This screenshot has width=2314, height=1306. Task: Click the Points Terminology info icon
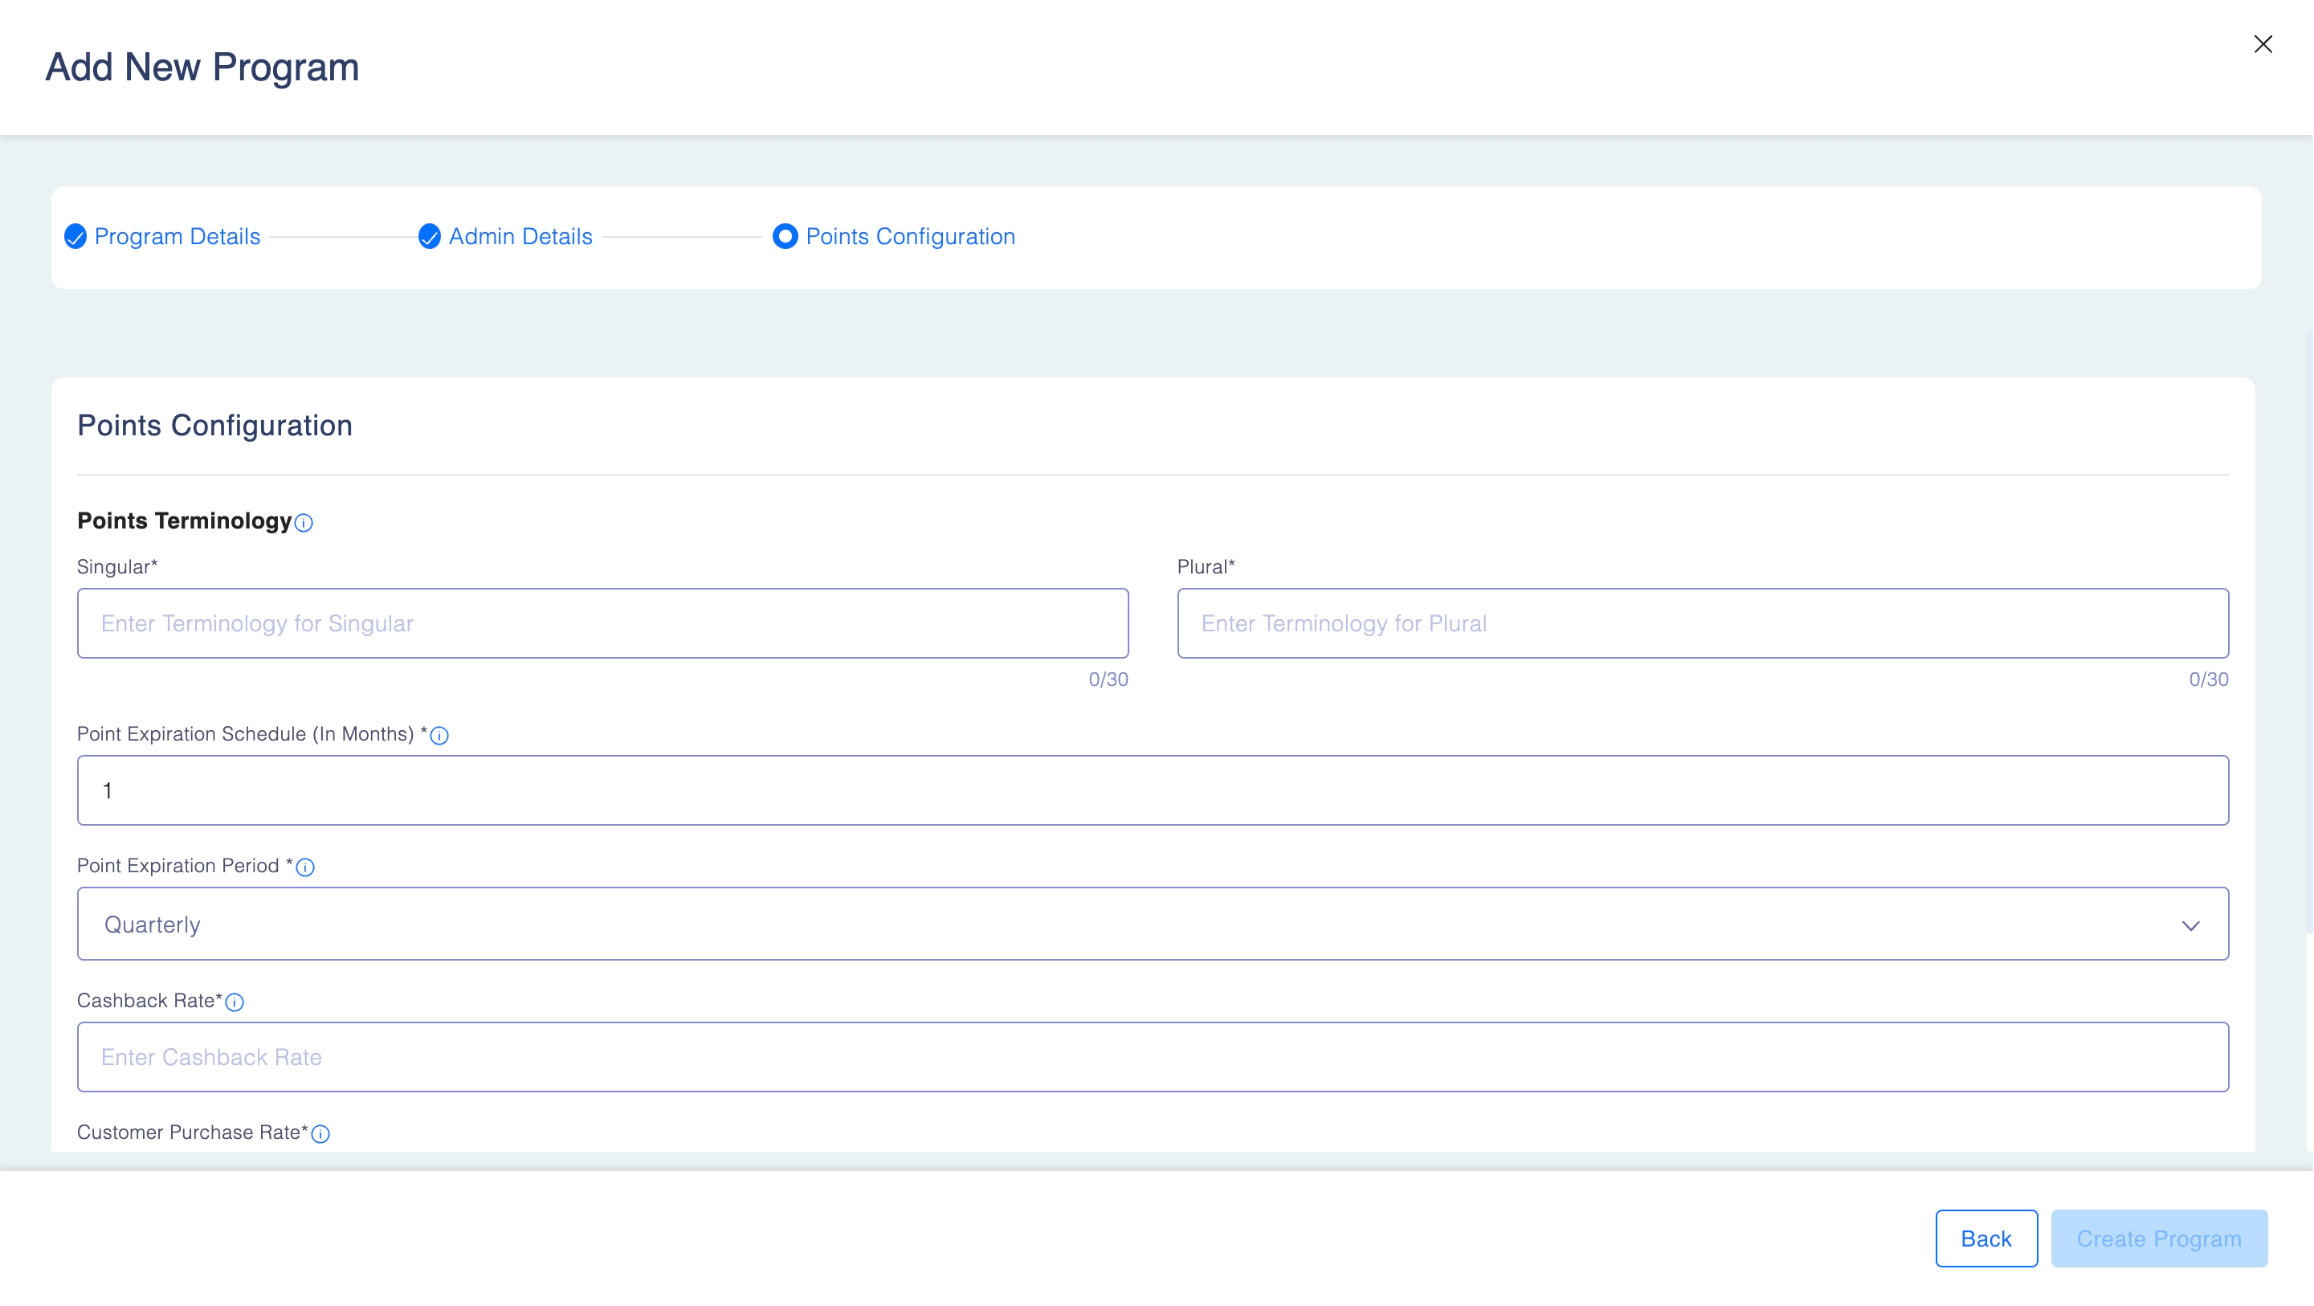click(x=304, y=523)
